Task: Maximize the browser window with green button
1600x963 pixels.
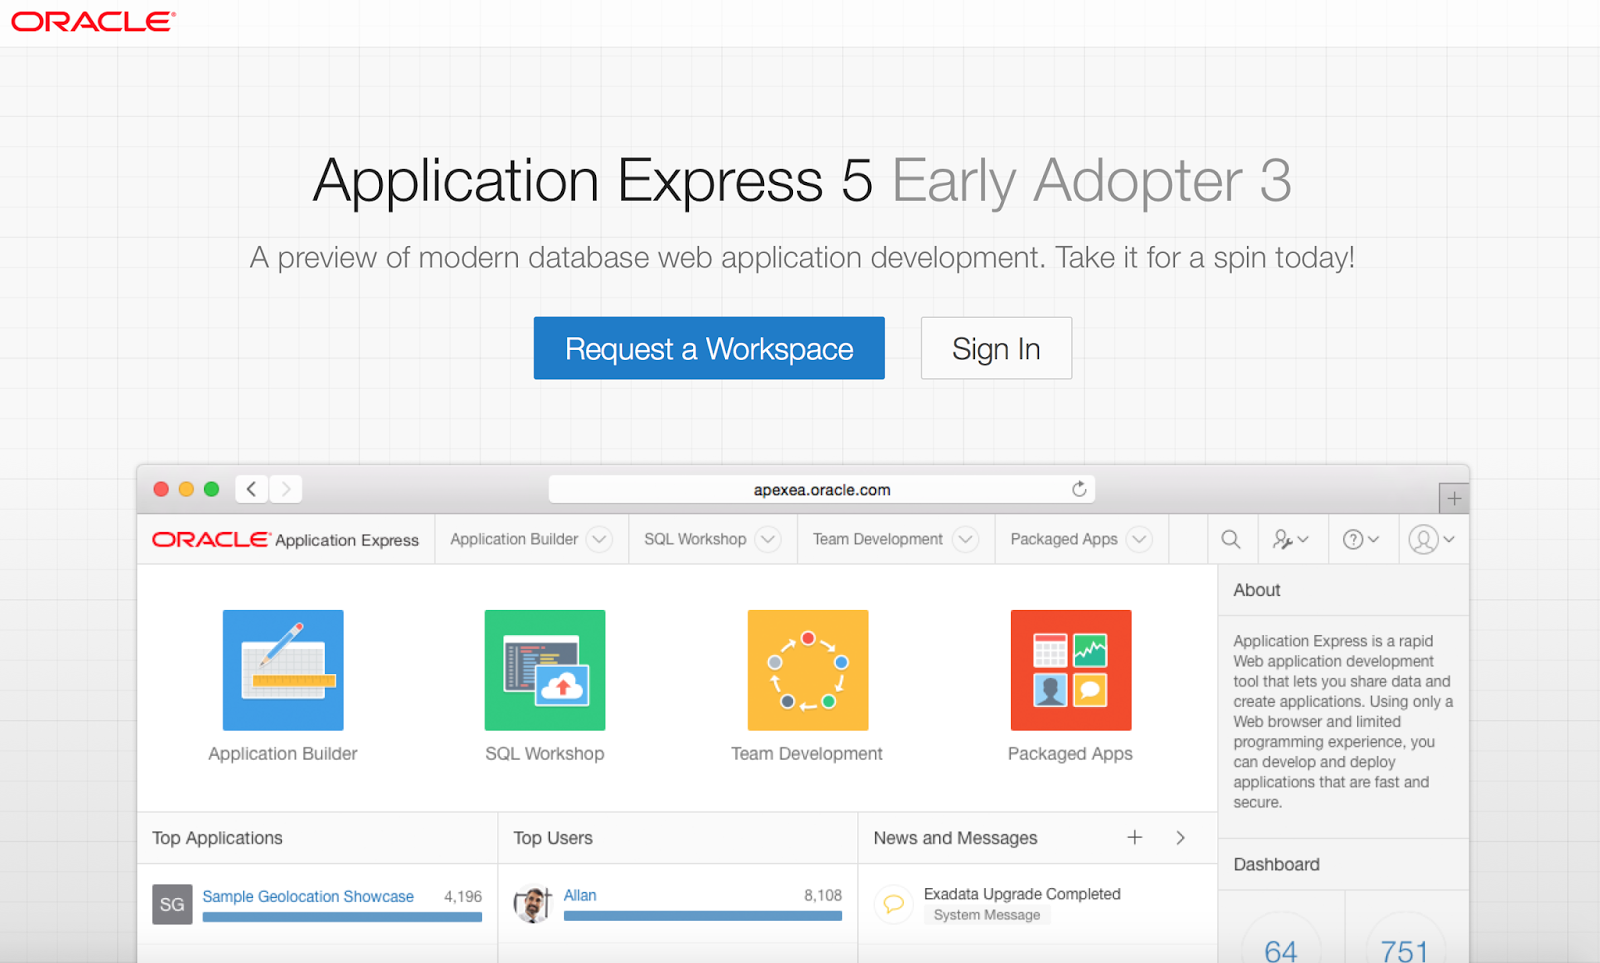Action: point(211,489)
